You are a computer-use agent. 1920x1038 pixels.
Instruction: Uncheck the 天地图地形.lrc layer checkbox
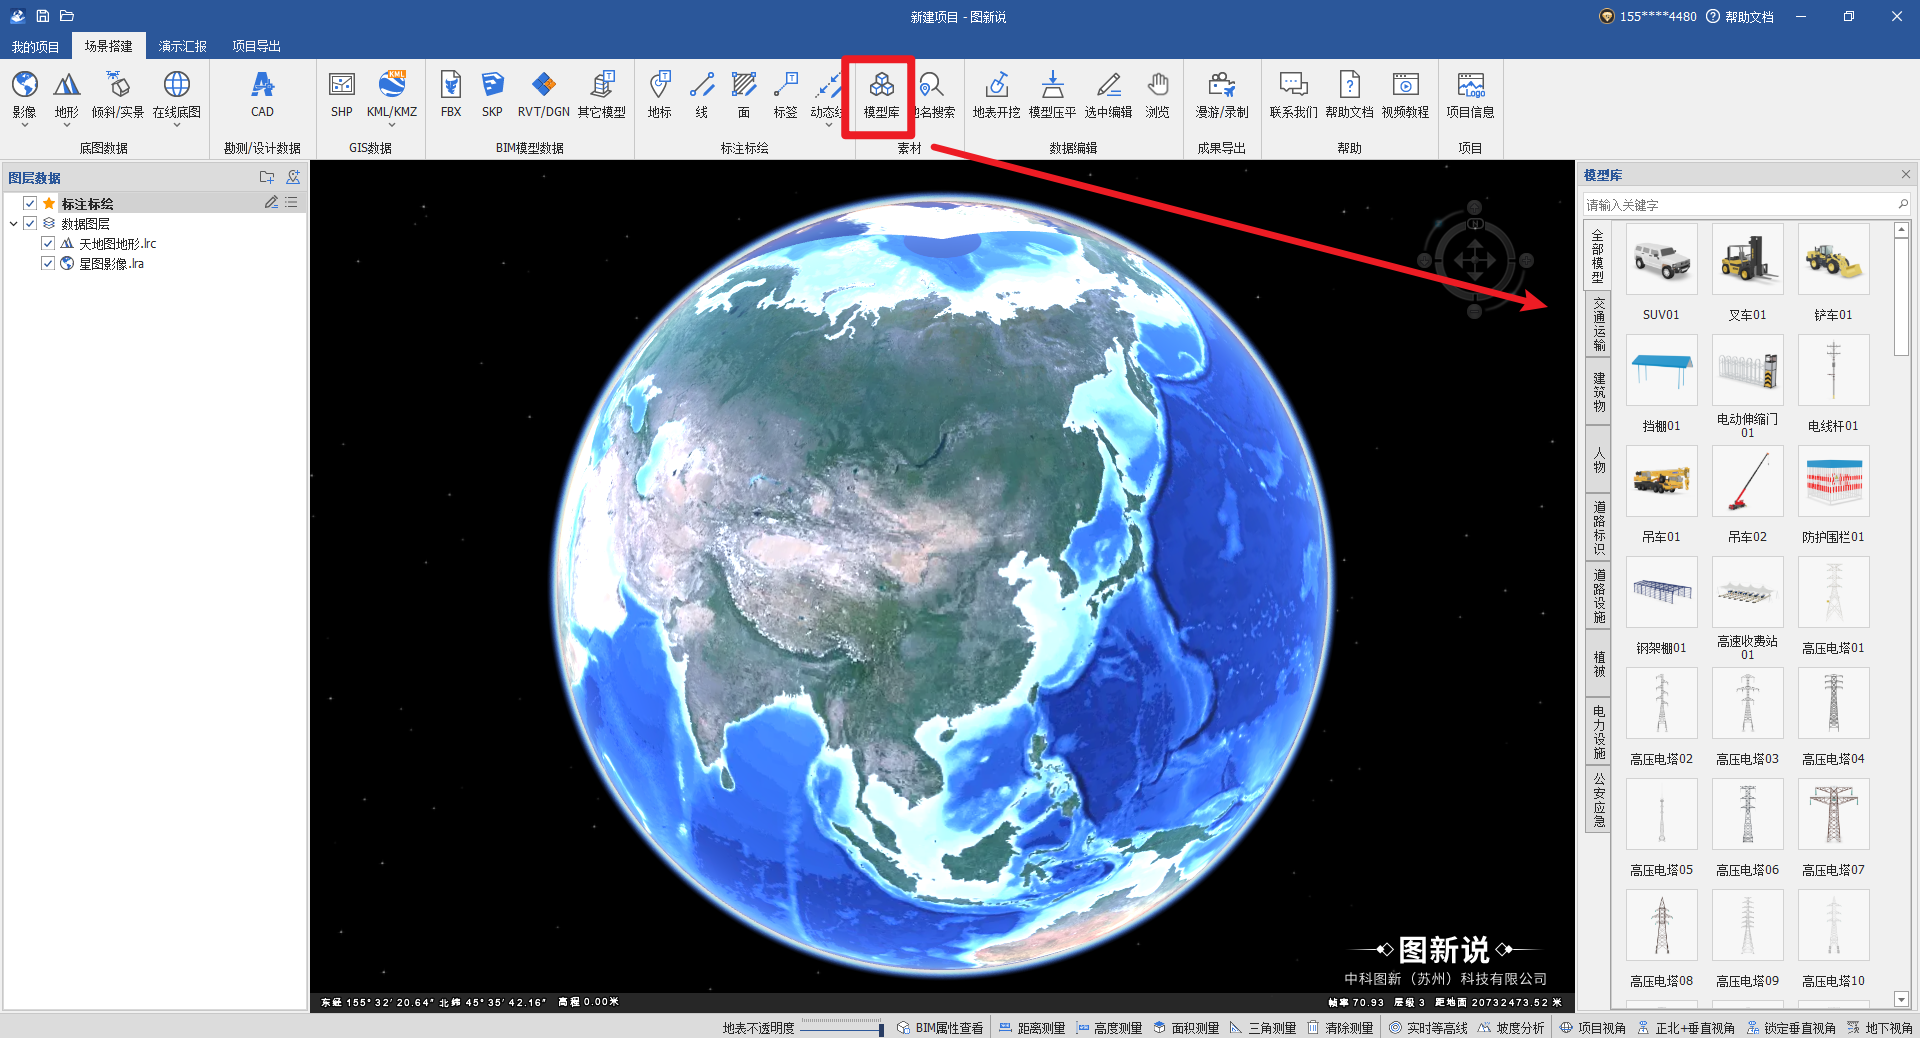coord(48,243)
